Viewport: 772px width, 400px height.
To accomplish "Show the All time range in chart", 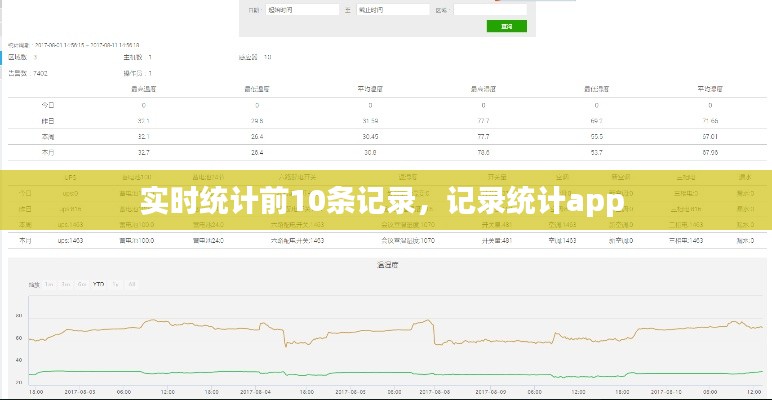I will tap(131, 284).
